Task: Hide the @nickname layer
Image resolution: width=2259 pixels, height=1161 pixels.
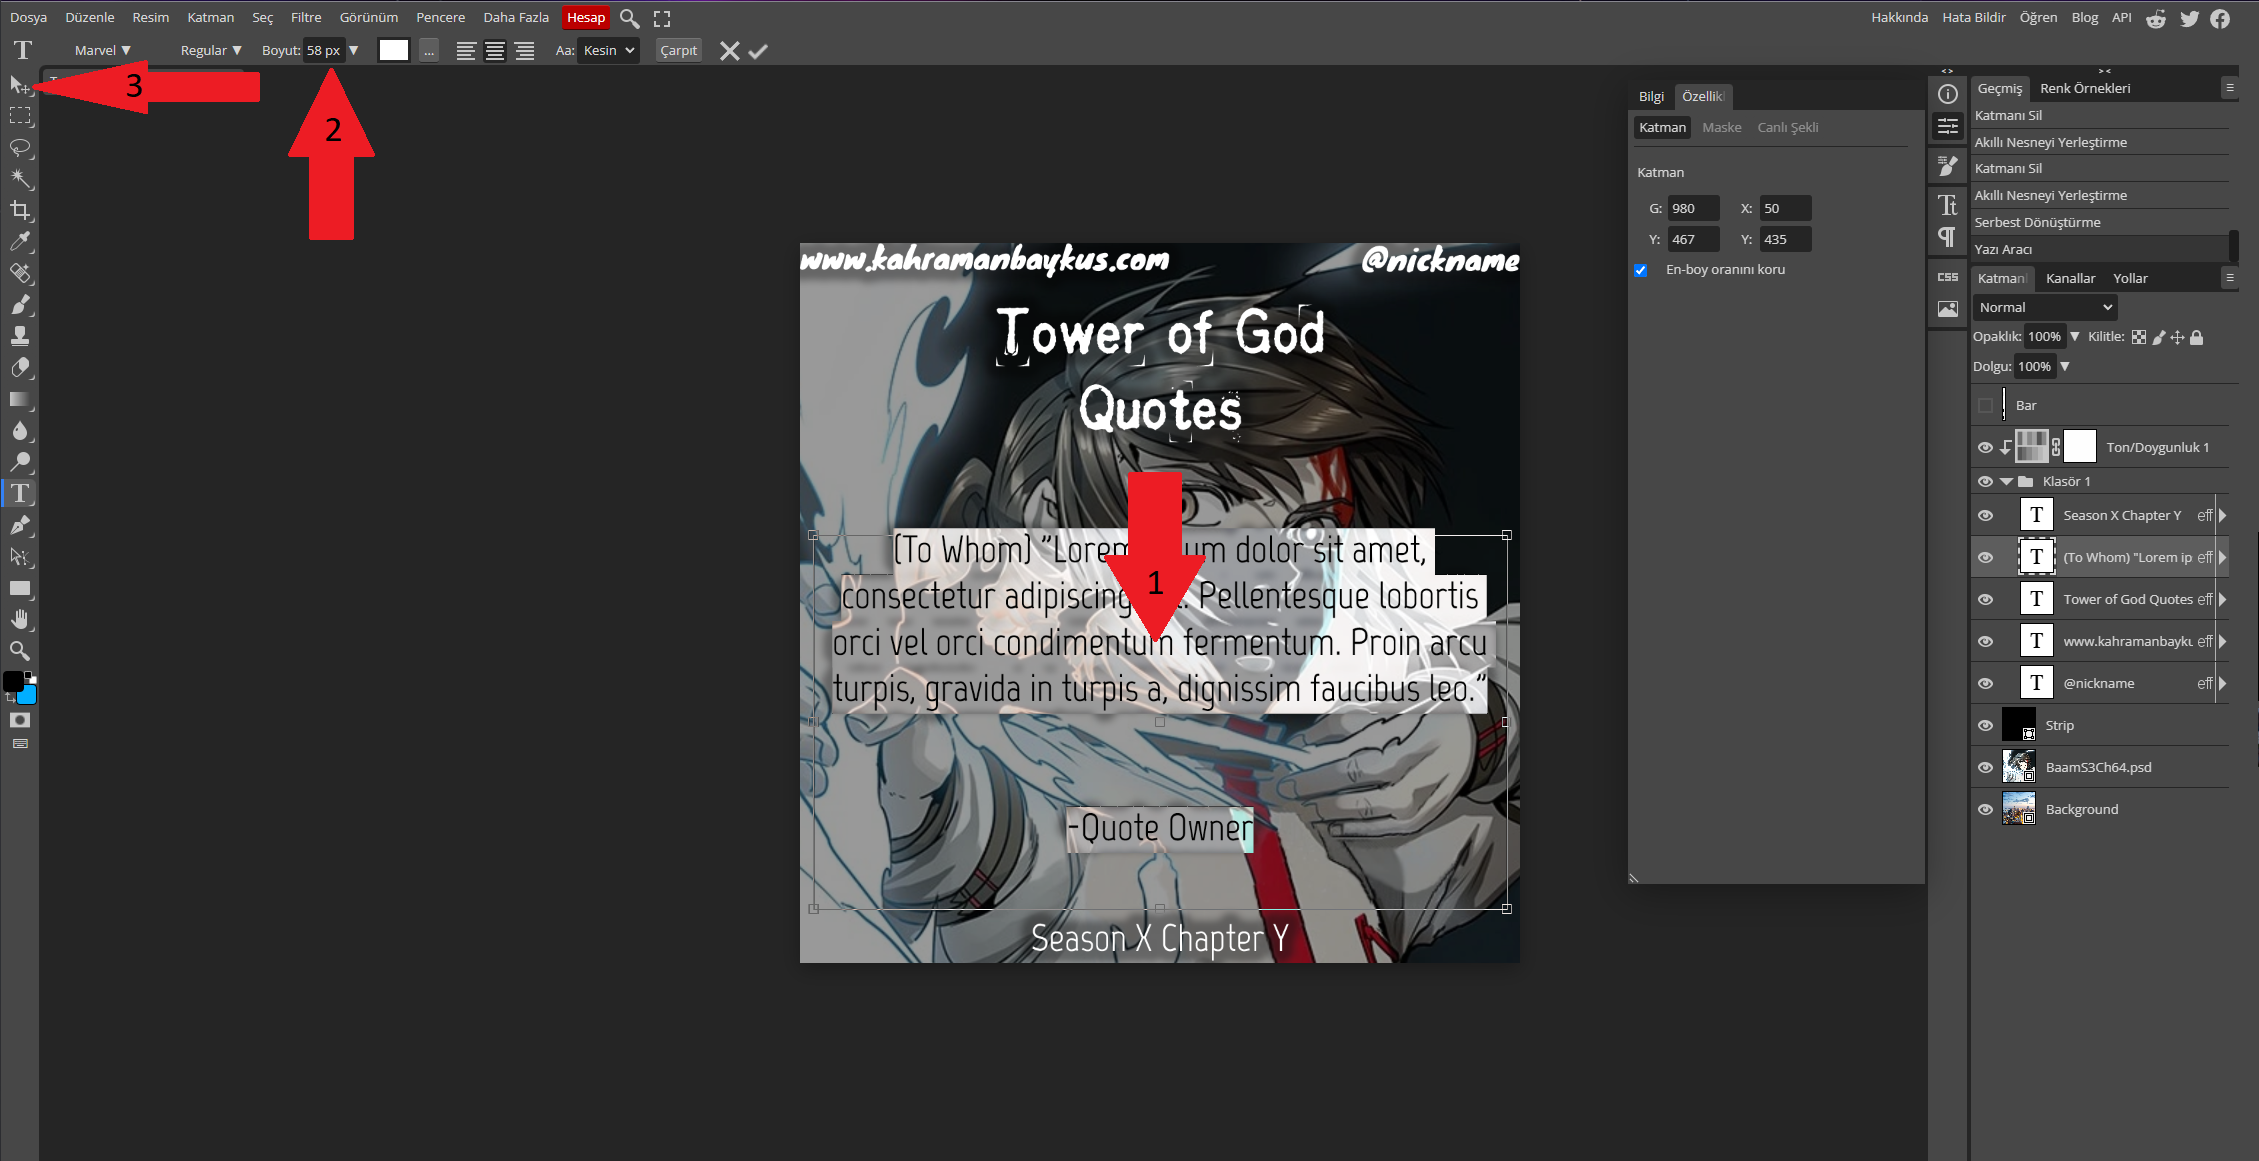Action: coord(1986,683)
